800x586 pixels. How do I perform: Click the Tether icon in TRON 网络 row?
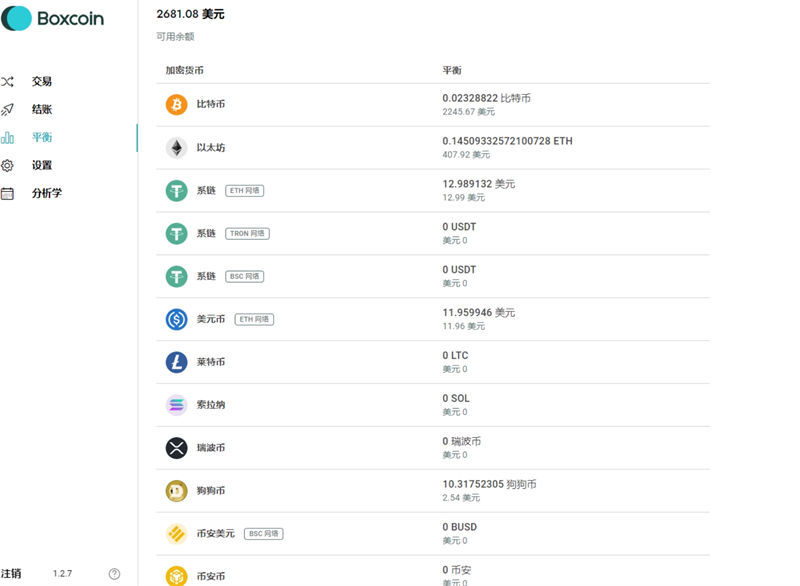pos(177,234)
